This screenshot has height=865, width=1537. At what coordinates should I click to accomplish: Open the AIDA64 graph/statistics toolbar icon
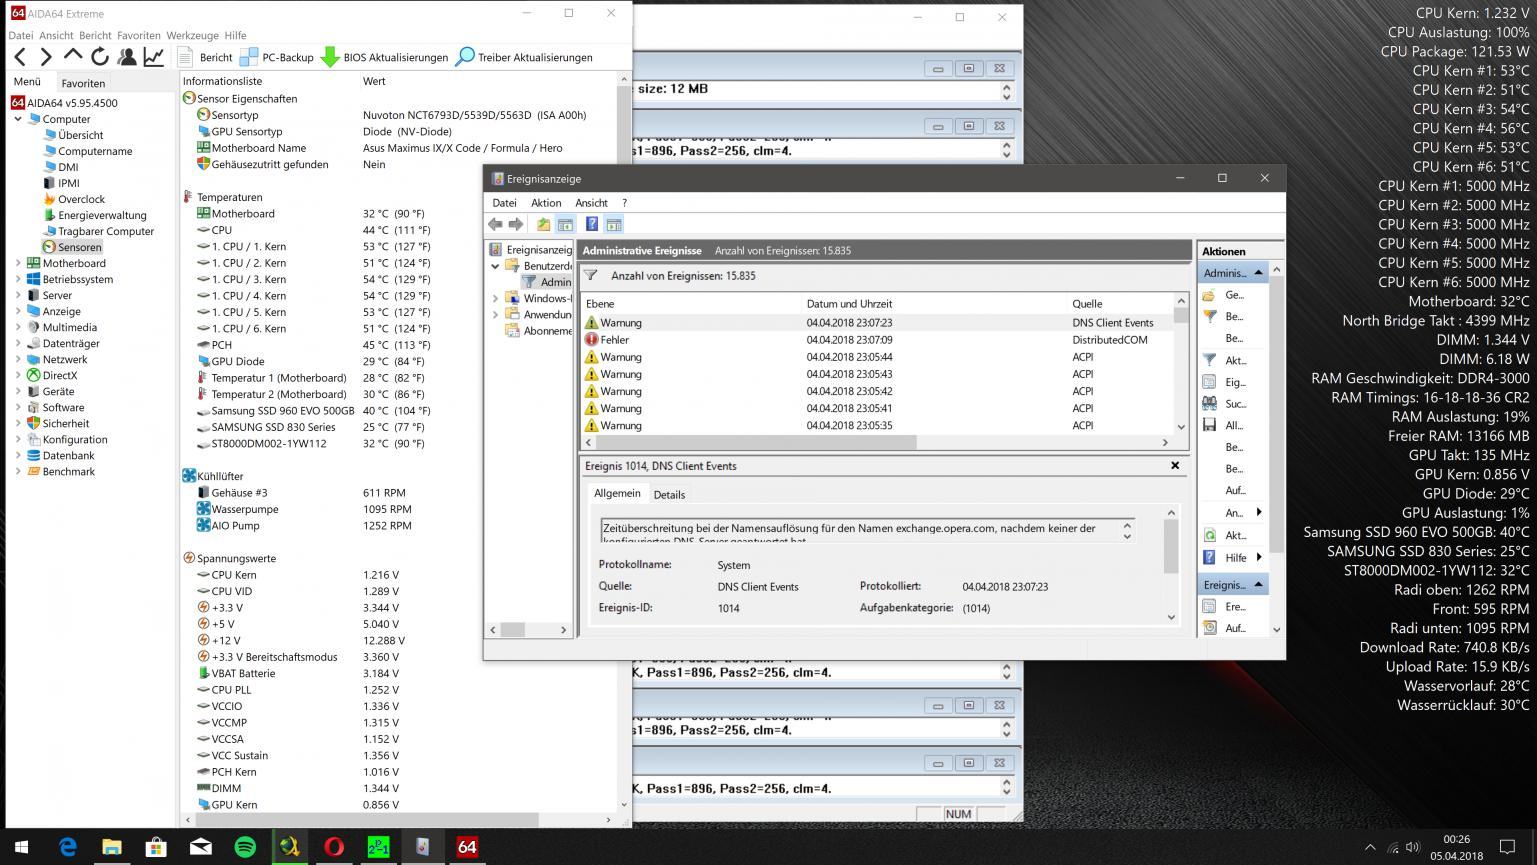[x=154, y=57]
